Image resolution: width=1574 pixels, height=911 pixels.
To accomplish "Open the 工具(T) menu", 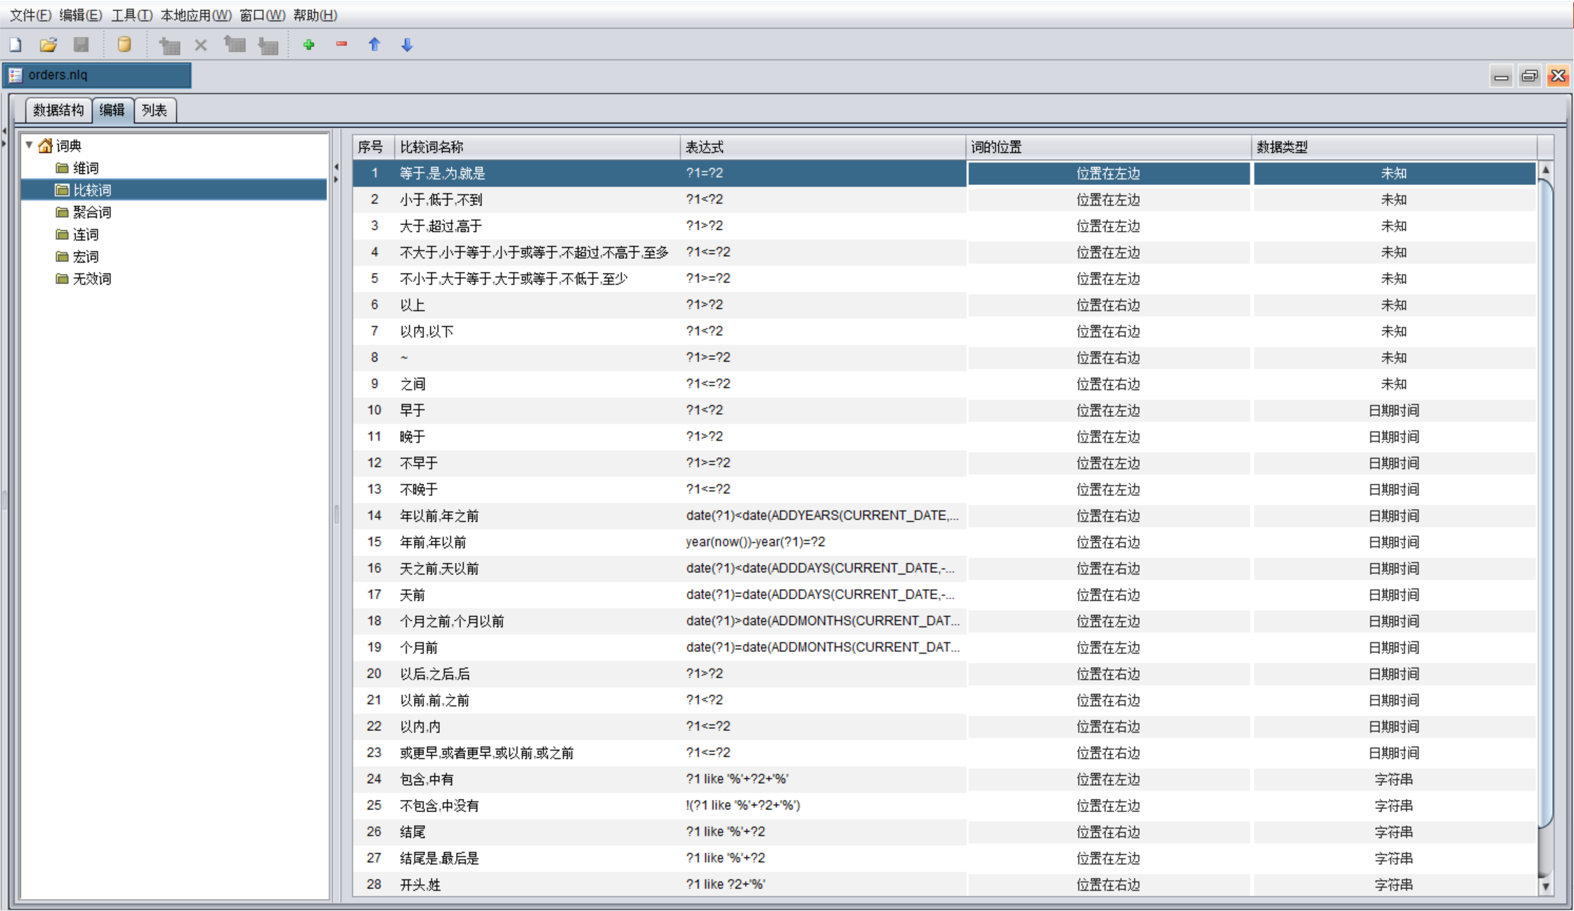I will [131, 15].
